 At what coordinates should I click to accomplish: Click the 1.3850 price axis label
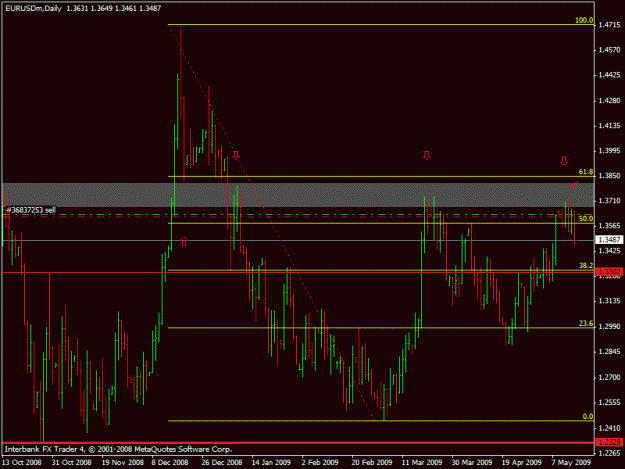pyautogui.click(x=609, y=175)
